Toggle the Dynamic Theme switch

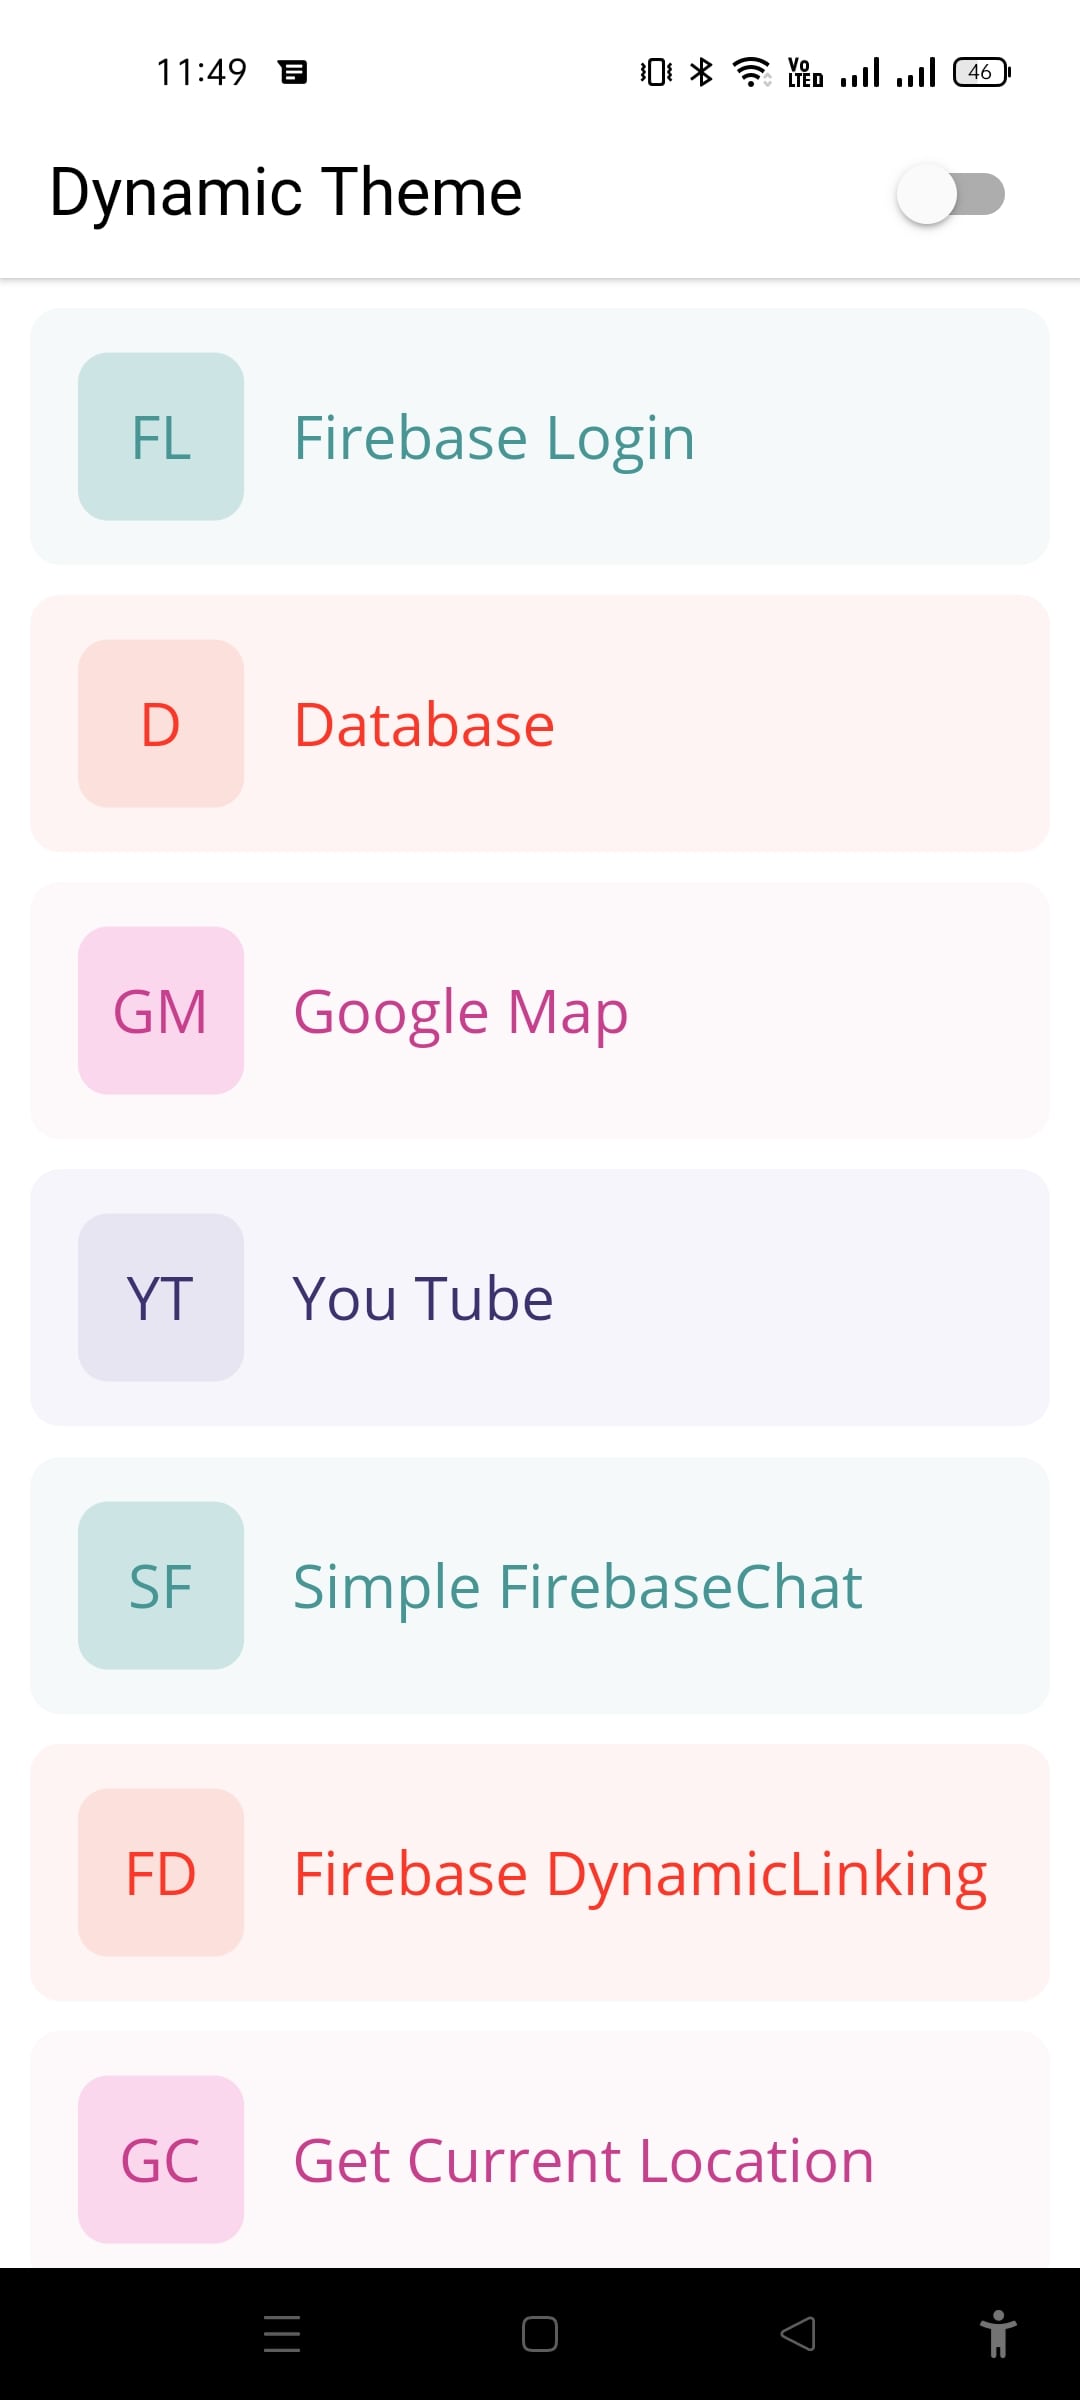click(950, 194)
